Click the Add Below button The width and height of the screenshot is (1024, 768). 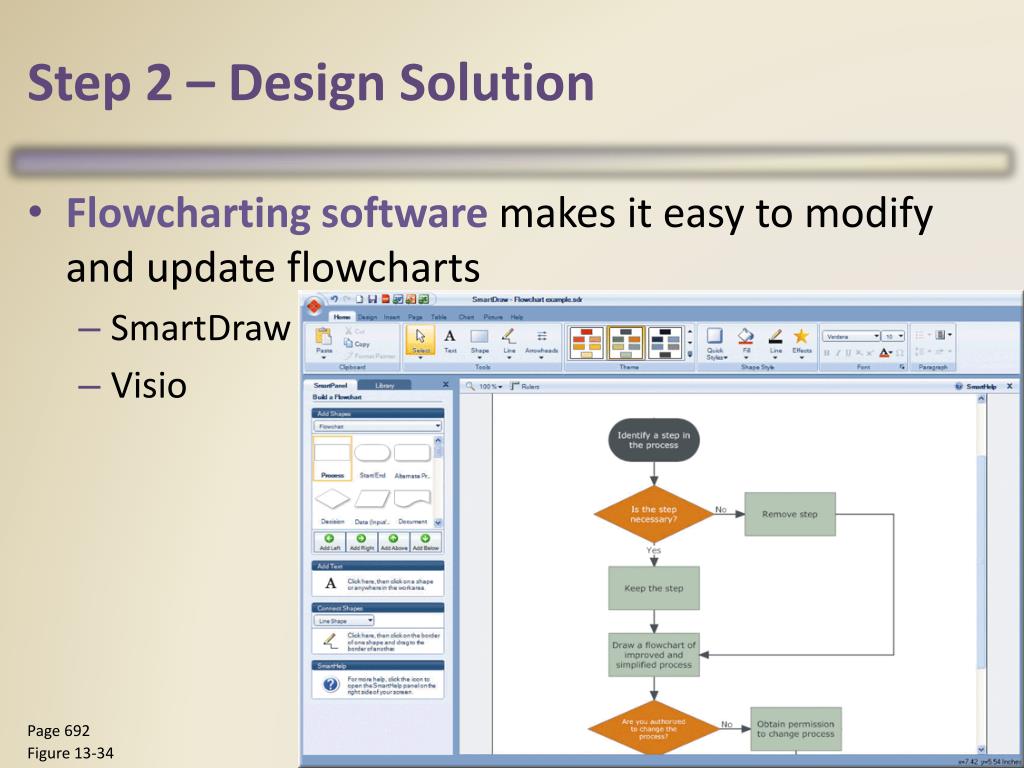pyautogui.click(x=426, y=542)
